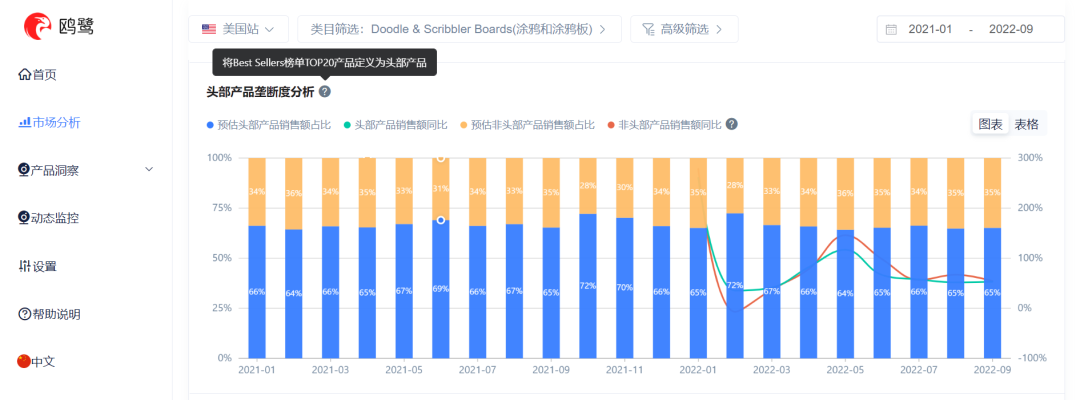Click help icon beside 头部产品垄断度分析
This screenshot has height=400, width=1080.
(324, 91)
